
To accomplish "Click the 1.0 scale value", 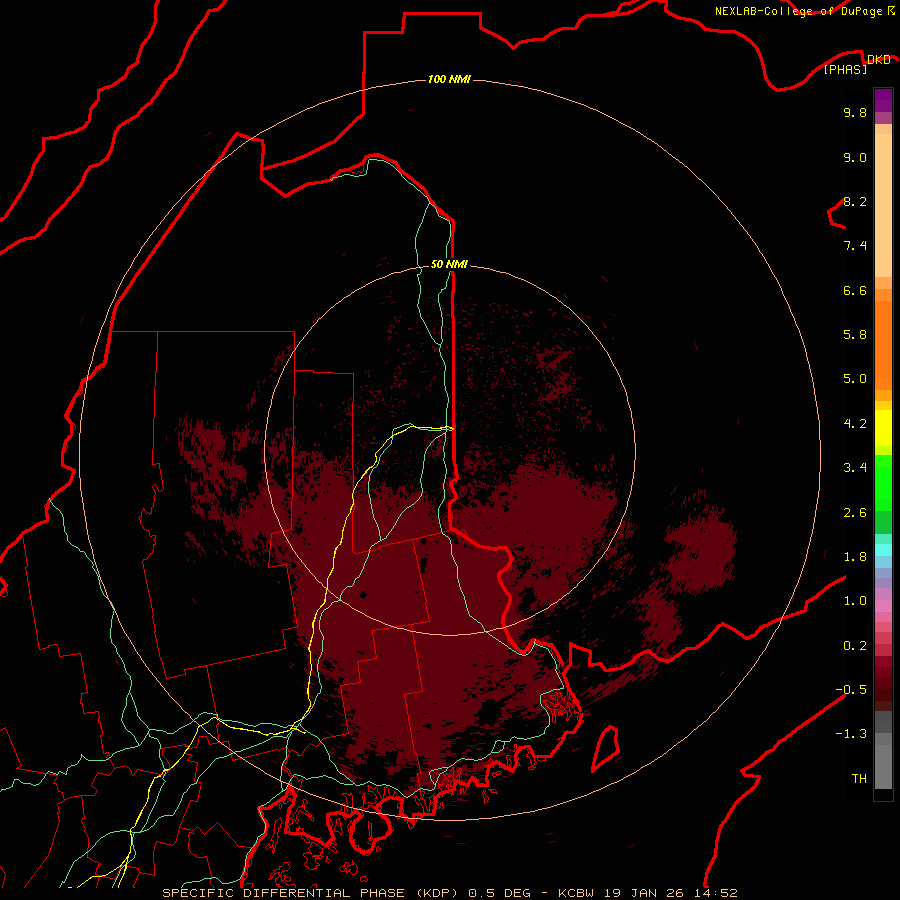I will 855,601.
